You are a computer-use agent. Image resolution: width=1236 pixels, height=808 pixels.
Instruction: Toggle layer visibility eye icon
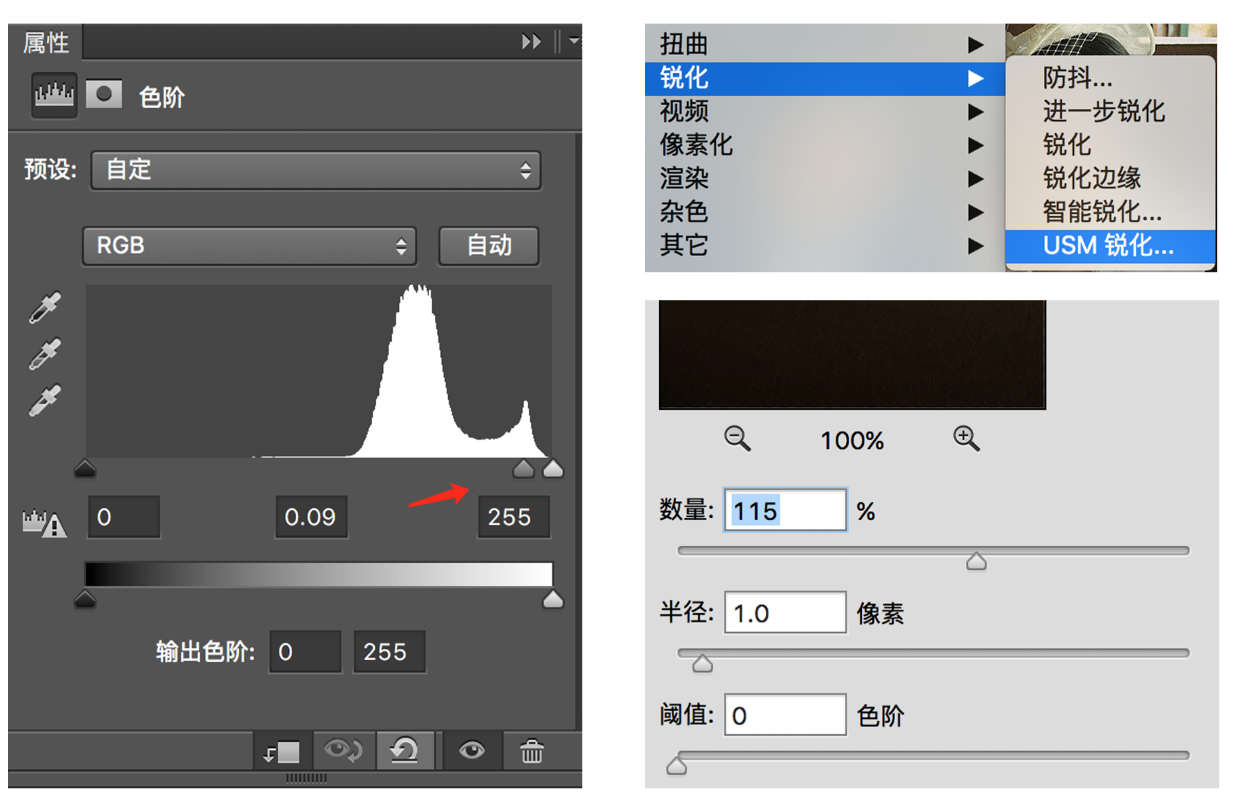point(472,751)
